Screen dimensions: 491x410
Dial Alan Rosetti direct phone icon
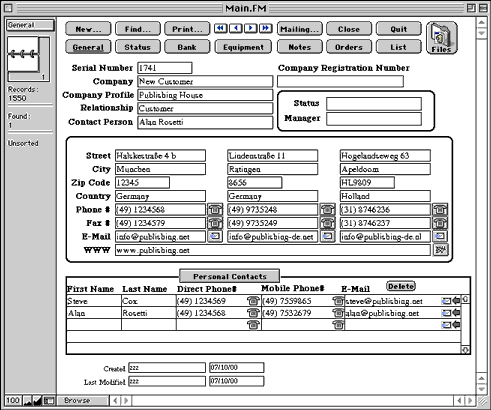point(253,313)
